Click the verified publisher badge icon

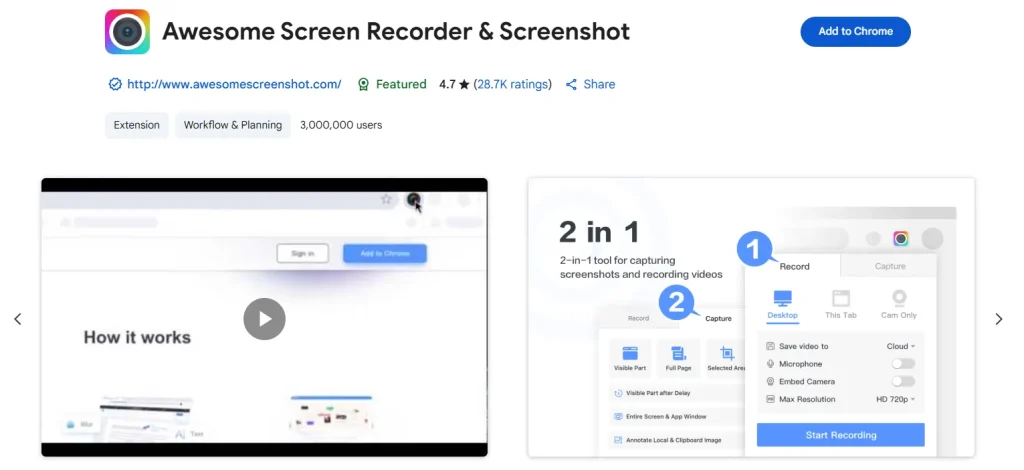115,84
